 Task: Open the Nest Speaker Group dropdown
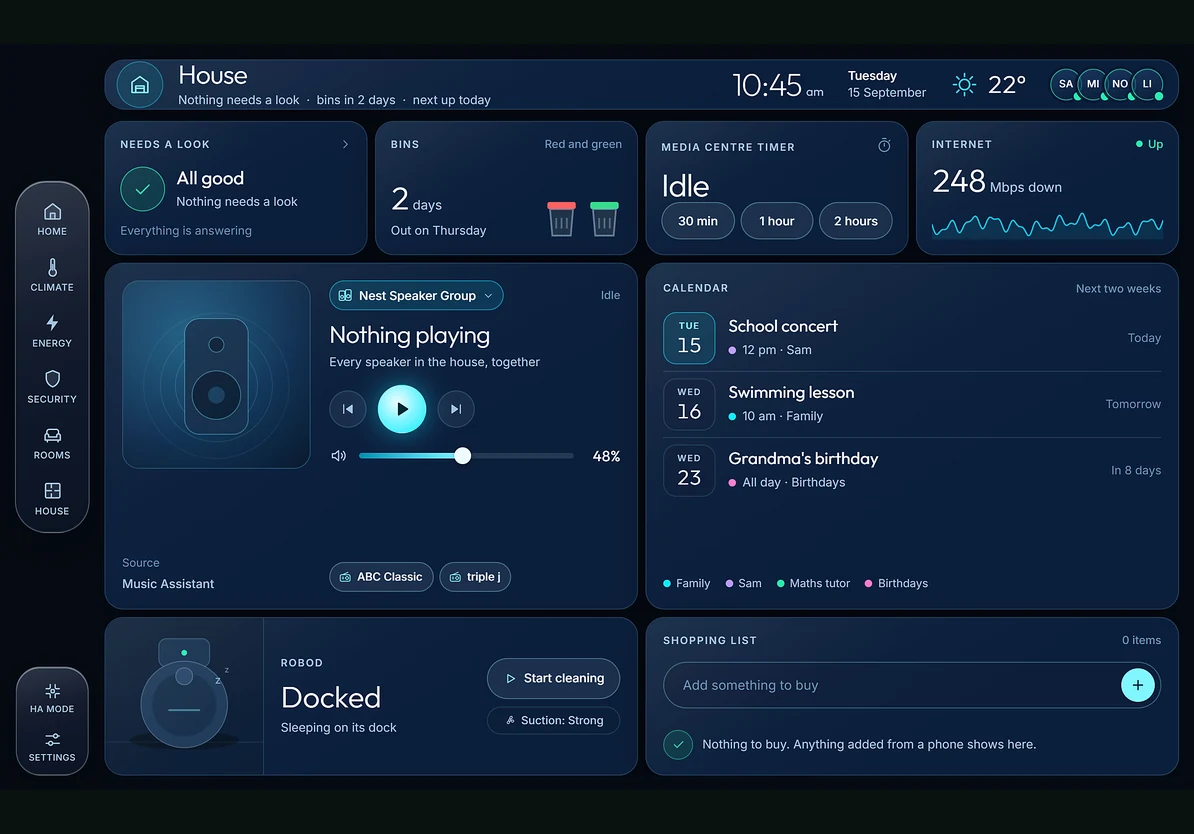(416, 296)
